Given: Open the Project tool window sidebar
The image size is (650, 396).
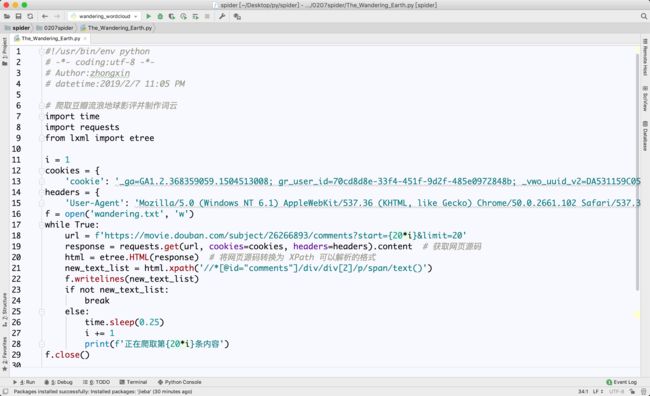Looking at the screenshot, I should click(5, 51).
